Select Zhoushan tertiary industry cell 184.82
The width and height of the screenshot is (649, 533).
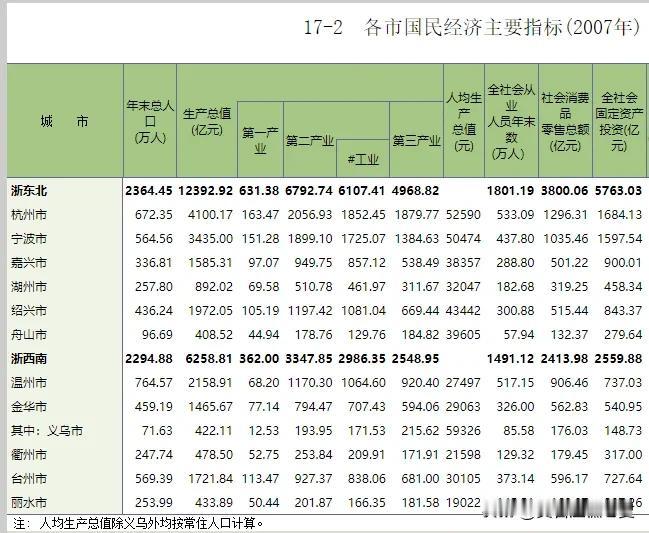[x=420, y=334]
